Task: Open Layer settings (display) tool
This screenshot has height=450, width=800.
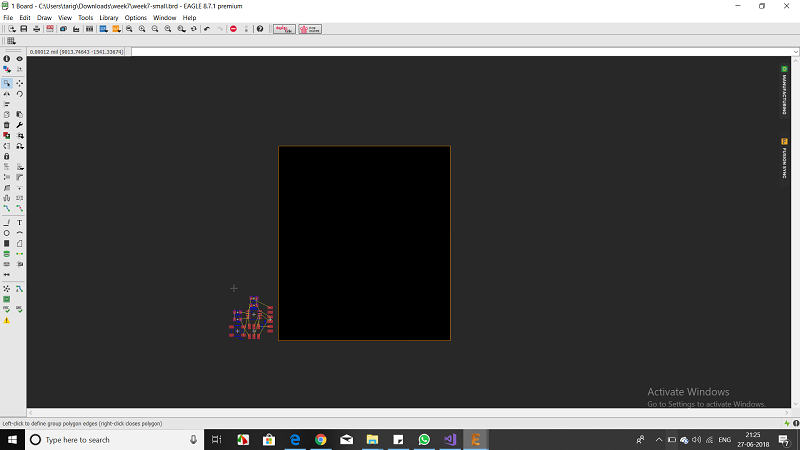Action: (7, 69)
